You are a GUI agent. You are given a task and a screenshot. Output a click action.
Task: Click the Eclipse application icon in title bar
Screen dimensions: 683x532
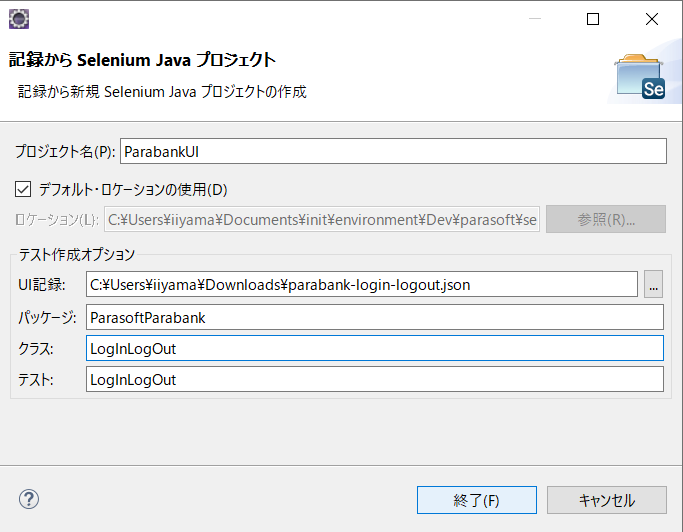[19, 19]
